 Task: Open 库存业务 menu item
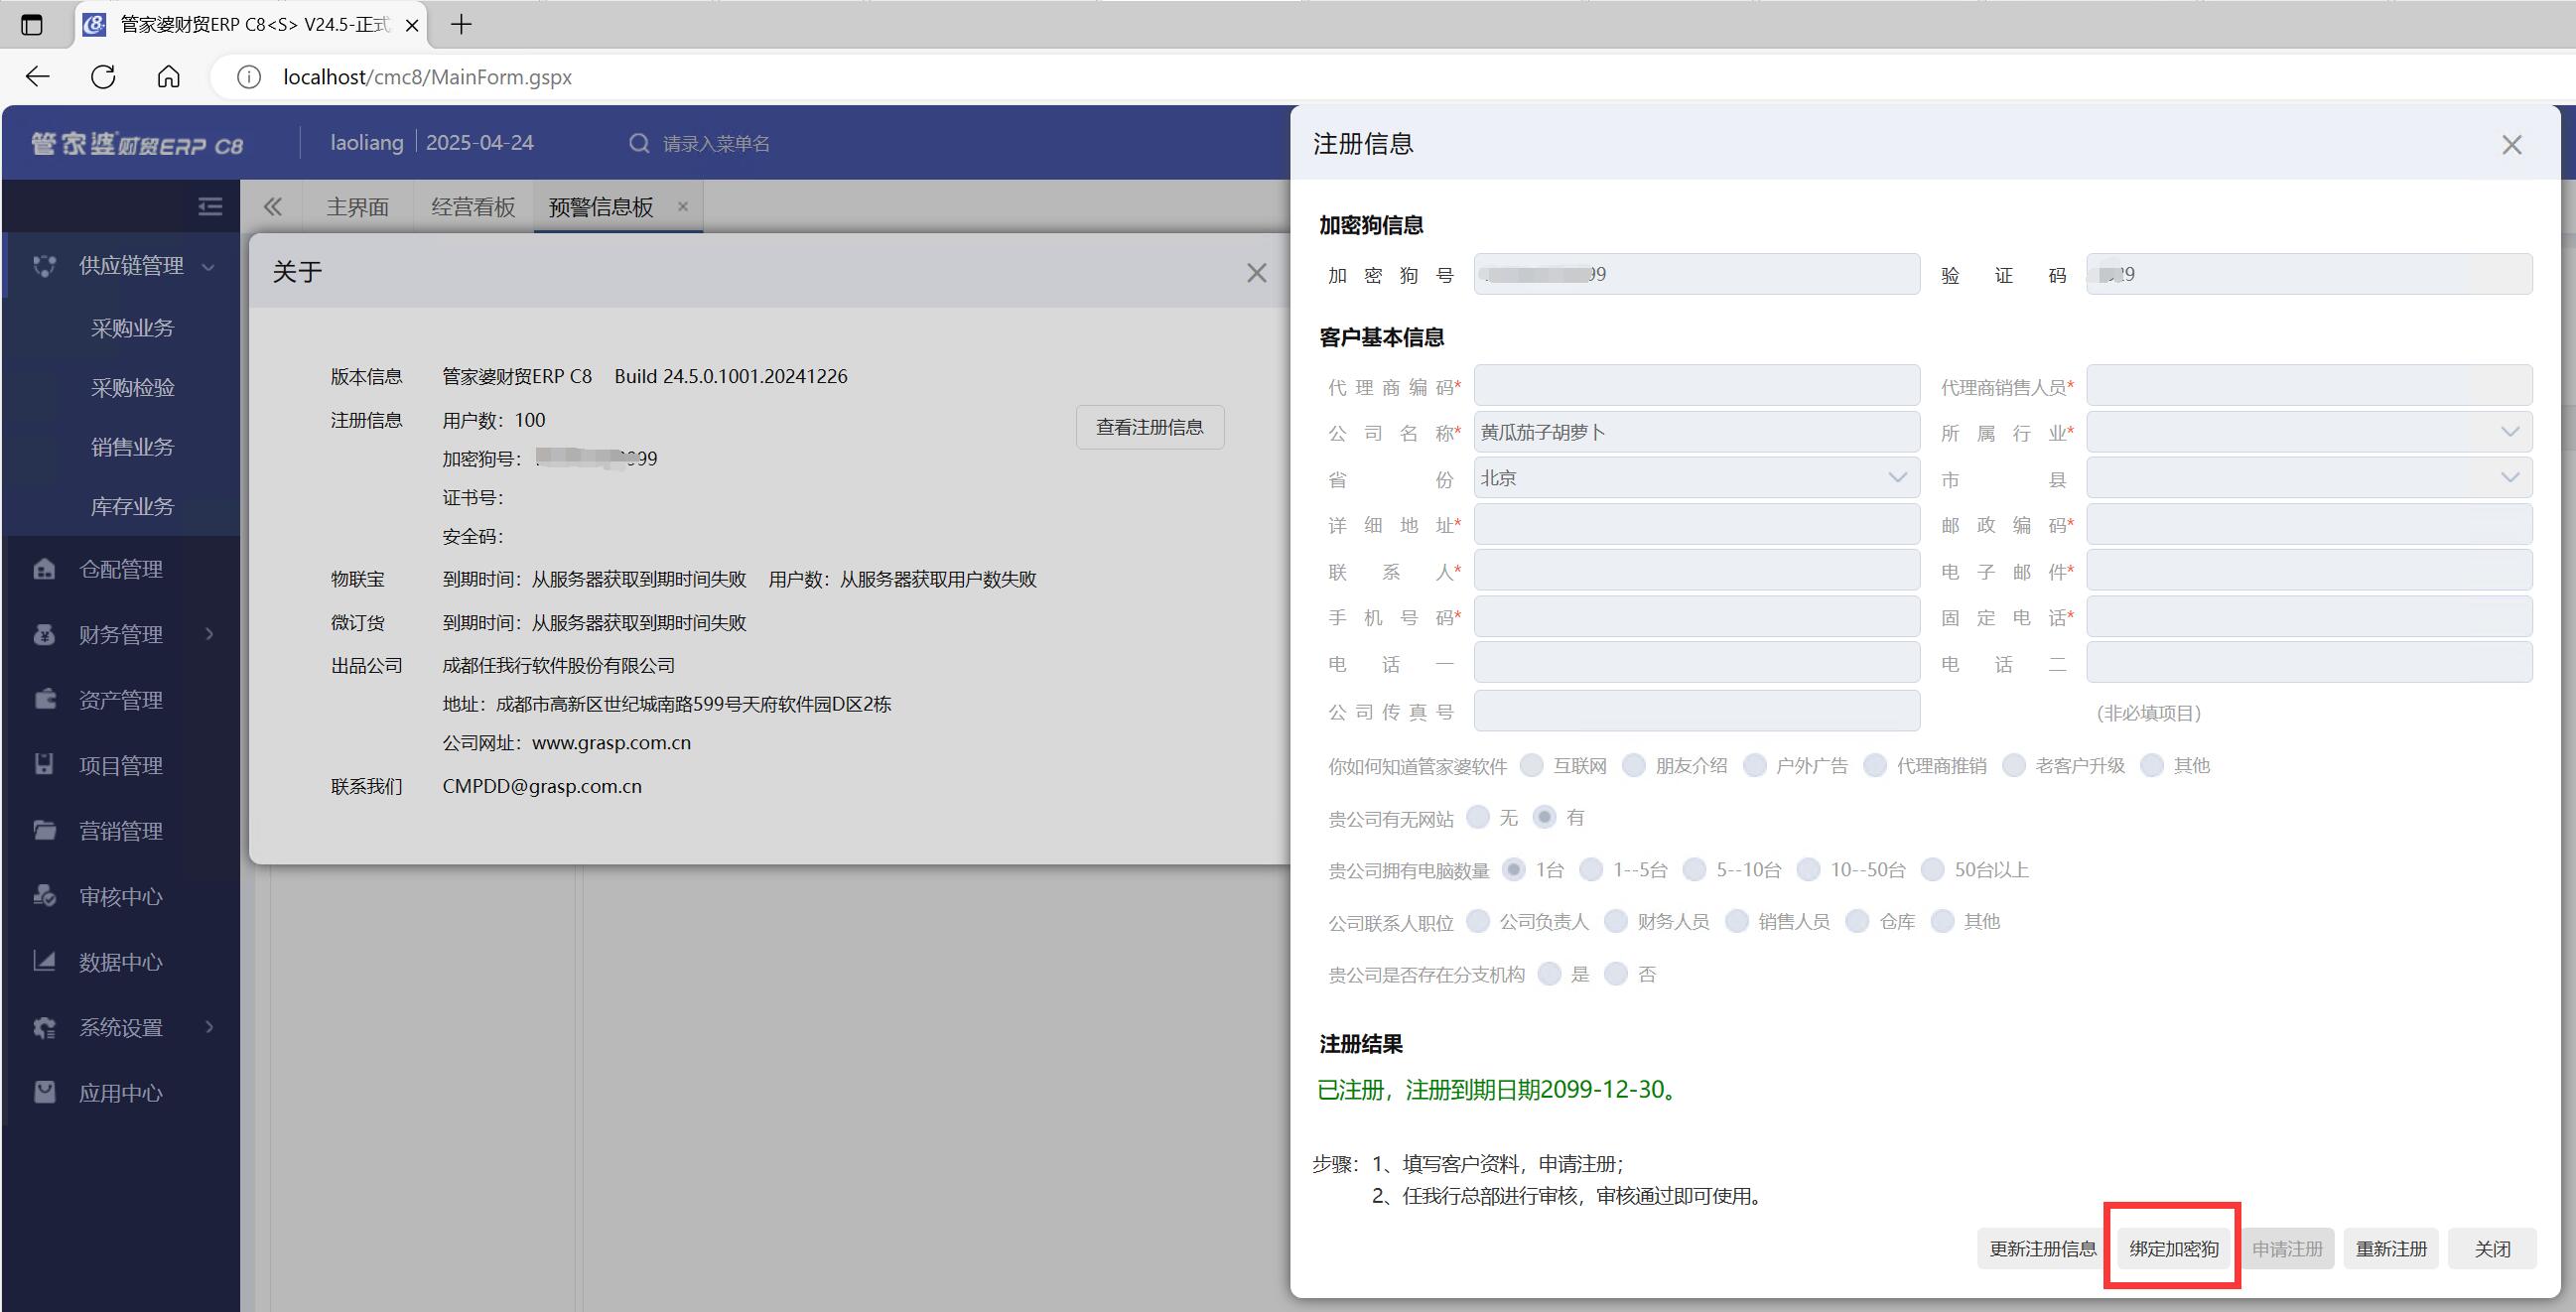132,507
